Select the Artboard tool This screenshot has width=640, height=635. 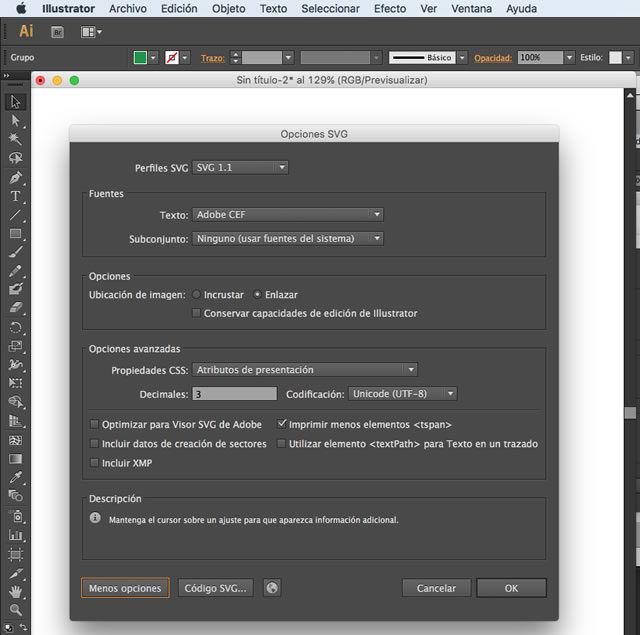click(16, 555)
